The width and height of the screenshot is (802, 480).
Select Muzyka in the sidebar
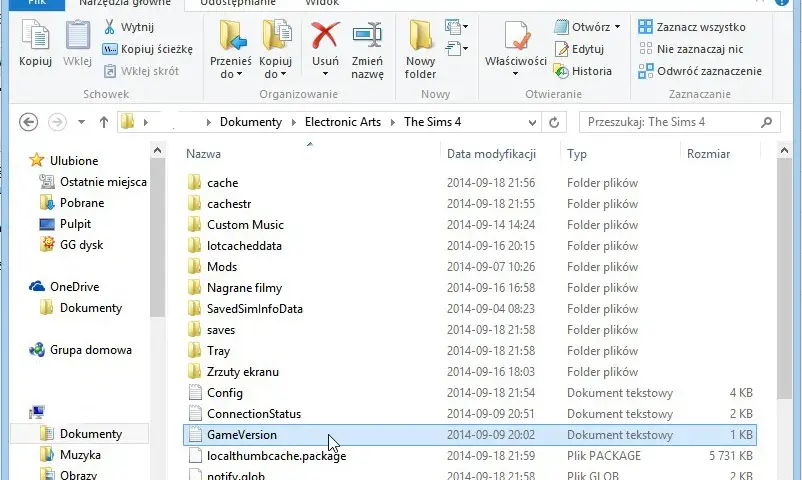[71, 454]
